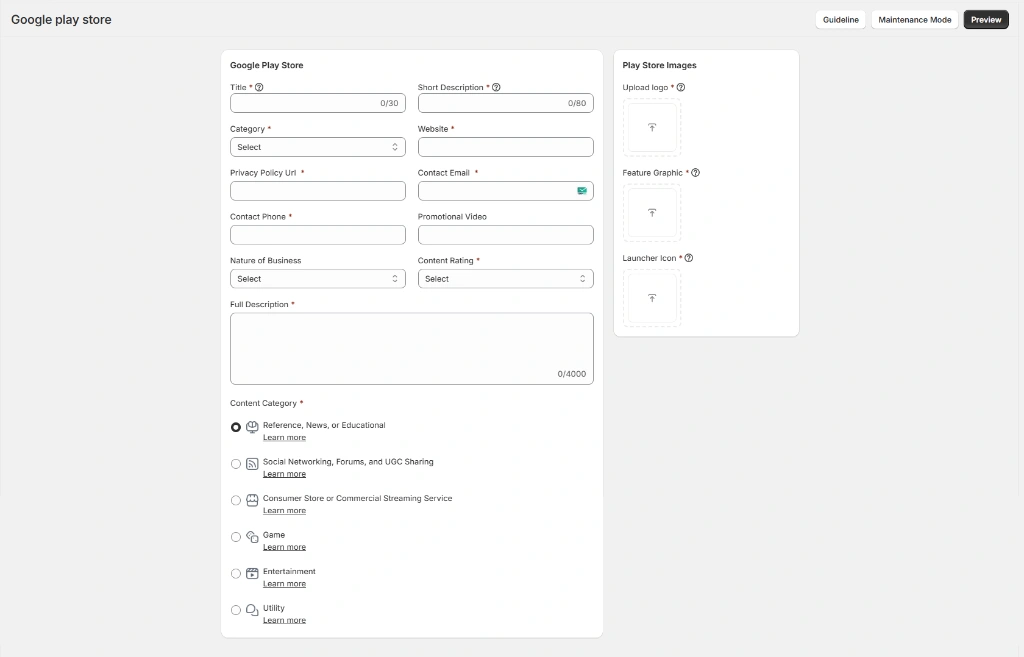
Task: Click the 0/4000 character counter
Action: pyautogui.click(x=571, y=374)
